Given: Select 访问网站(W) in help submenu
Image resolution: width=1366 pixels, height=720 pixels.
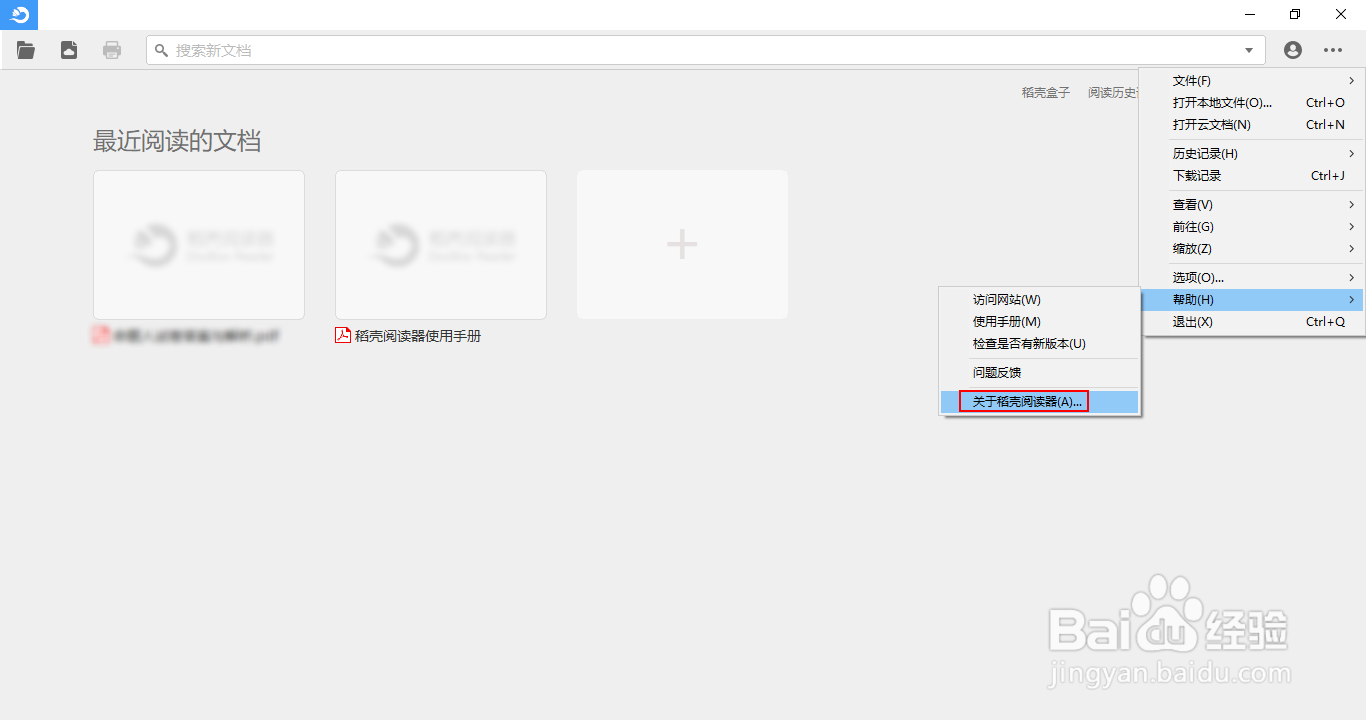Looking at the screenshot, I should click(1040, 300).
